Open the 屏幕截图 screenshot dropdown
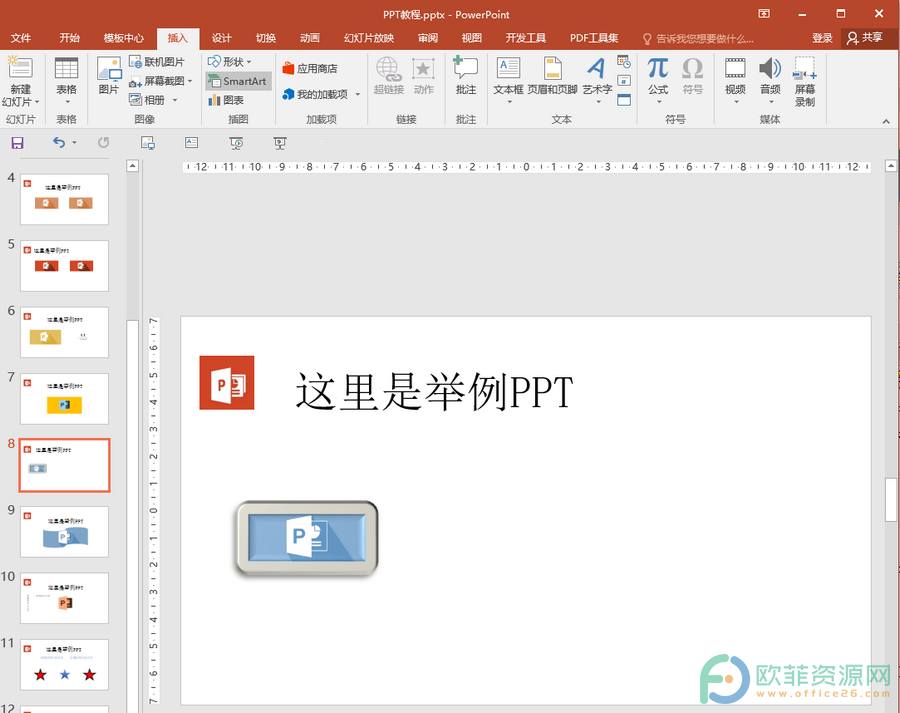This screenshot has height=713, width=900. (190, 81)
